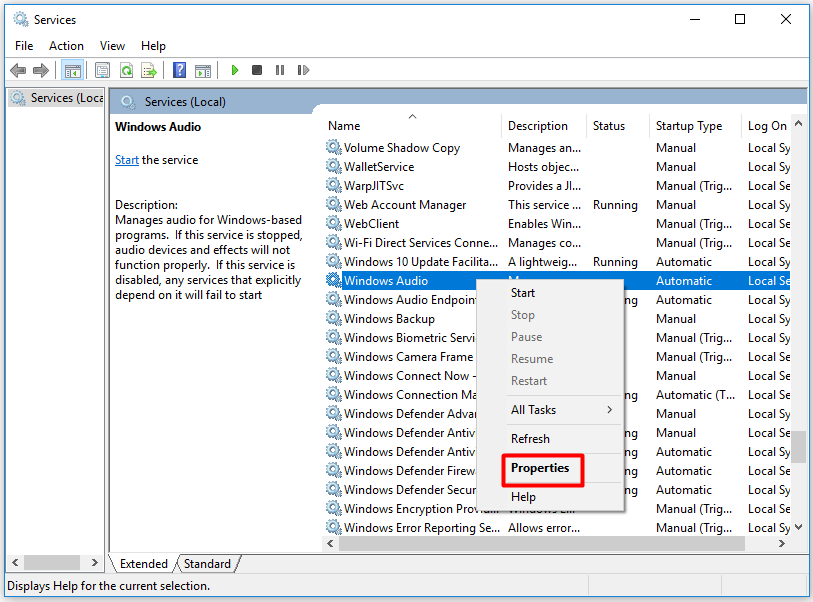Pause the service with toolbar pause icon
The image size is (813, 602).
(x=280, y=70)
